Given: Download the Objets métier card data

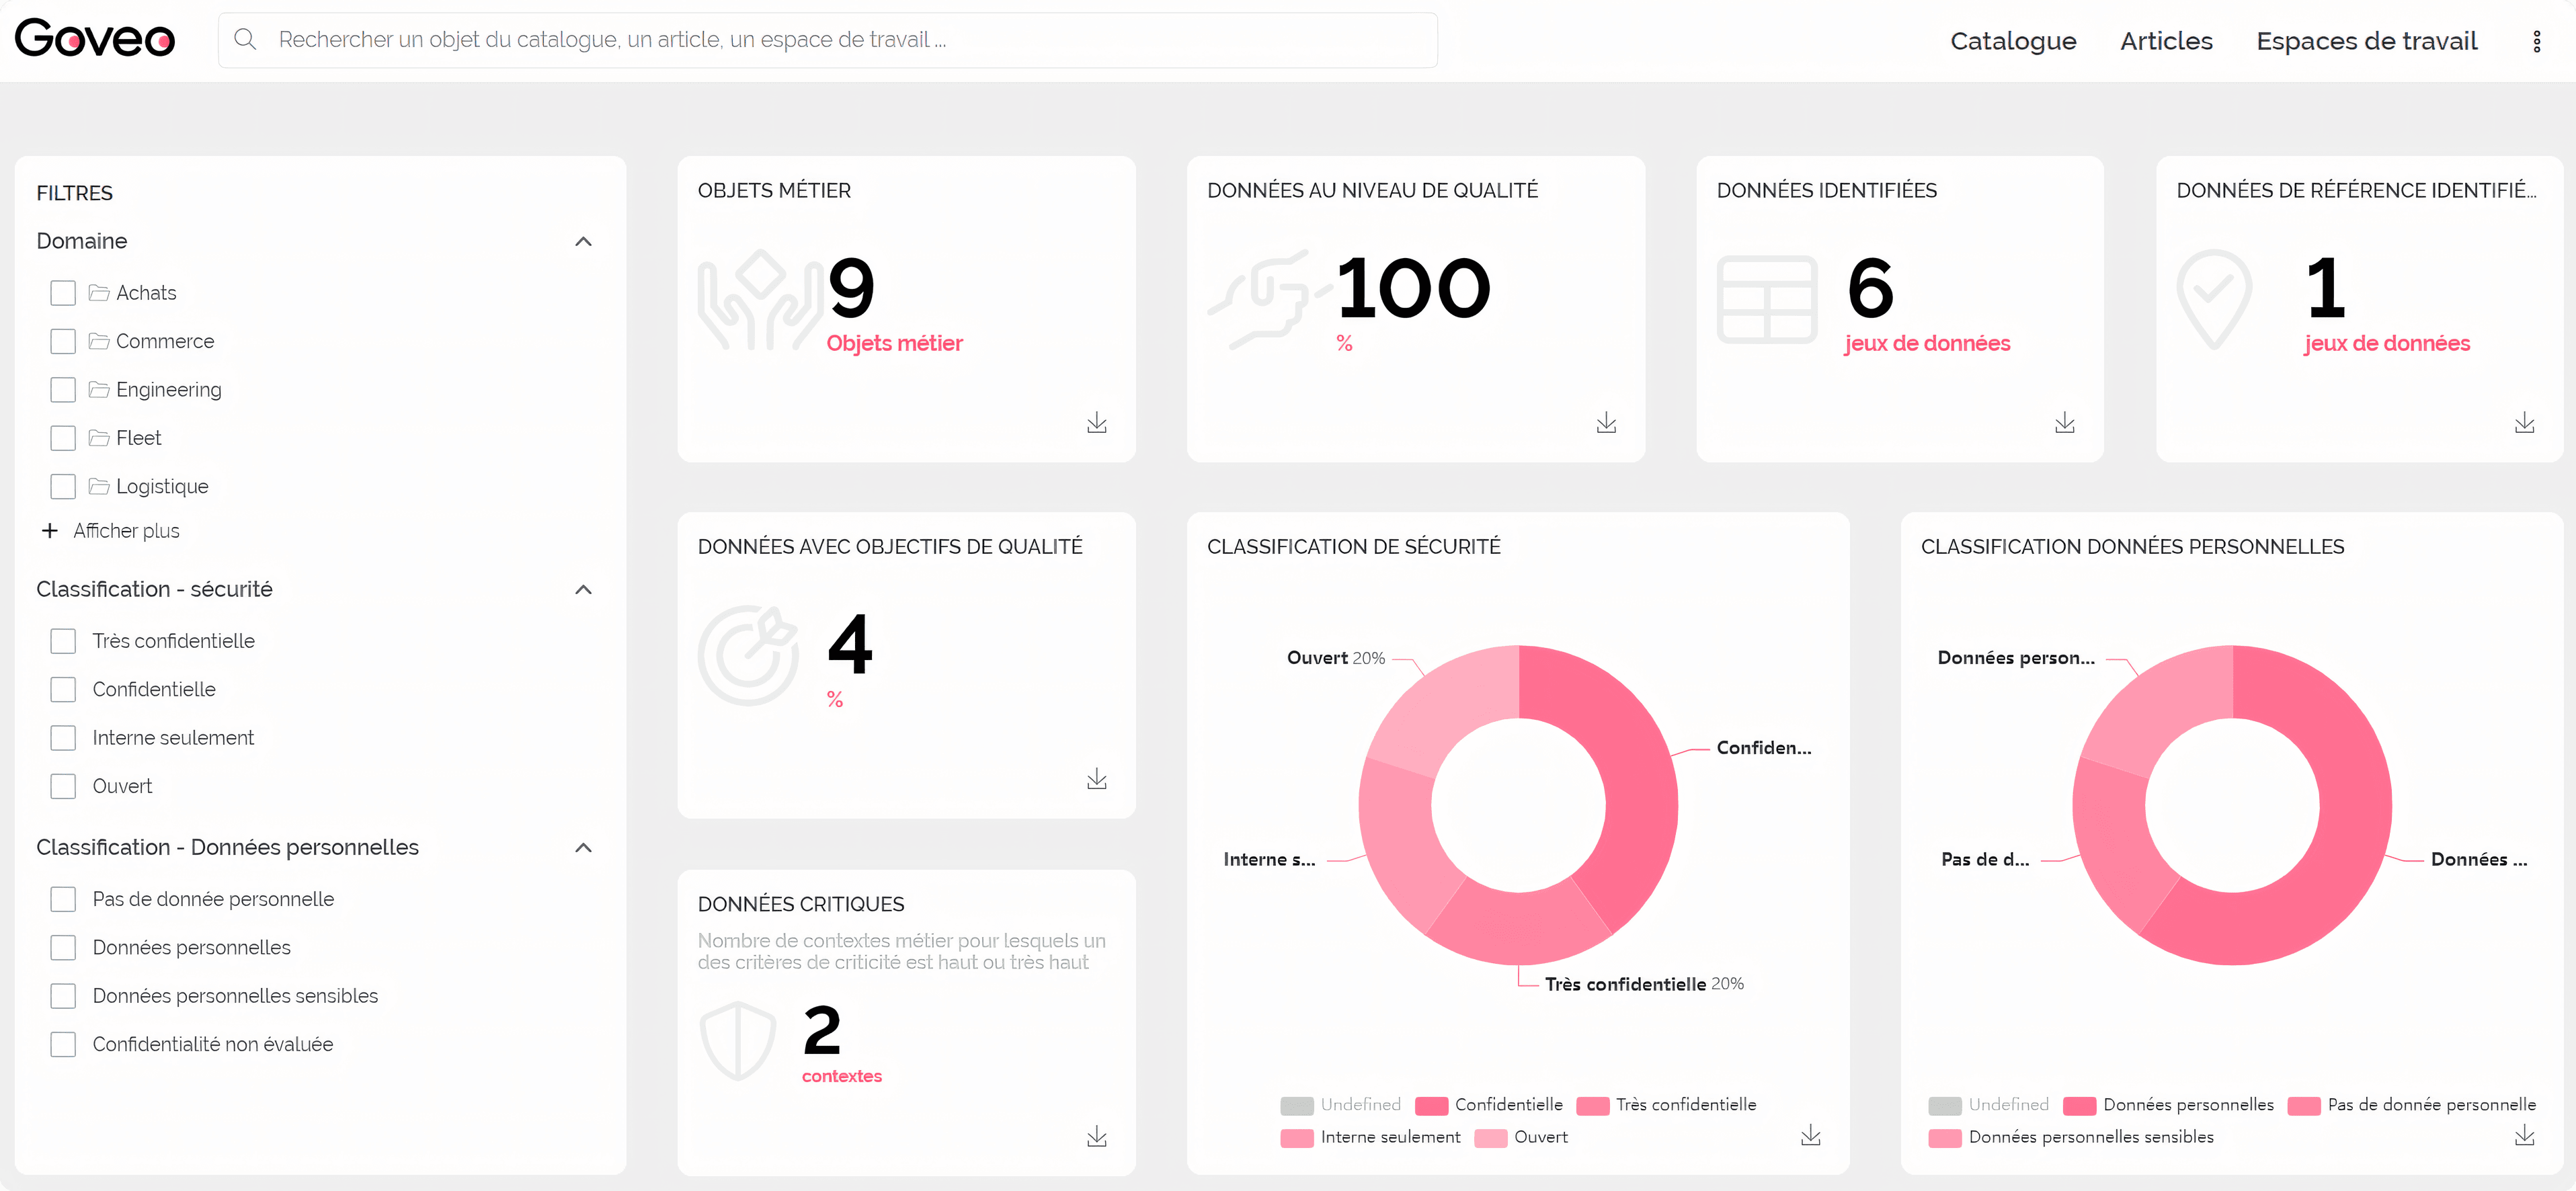Looking at the screenshot, I should [x=1097, y=422].
